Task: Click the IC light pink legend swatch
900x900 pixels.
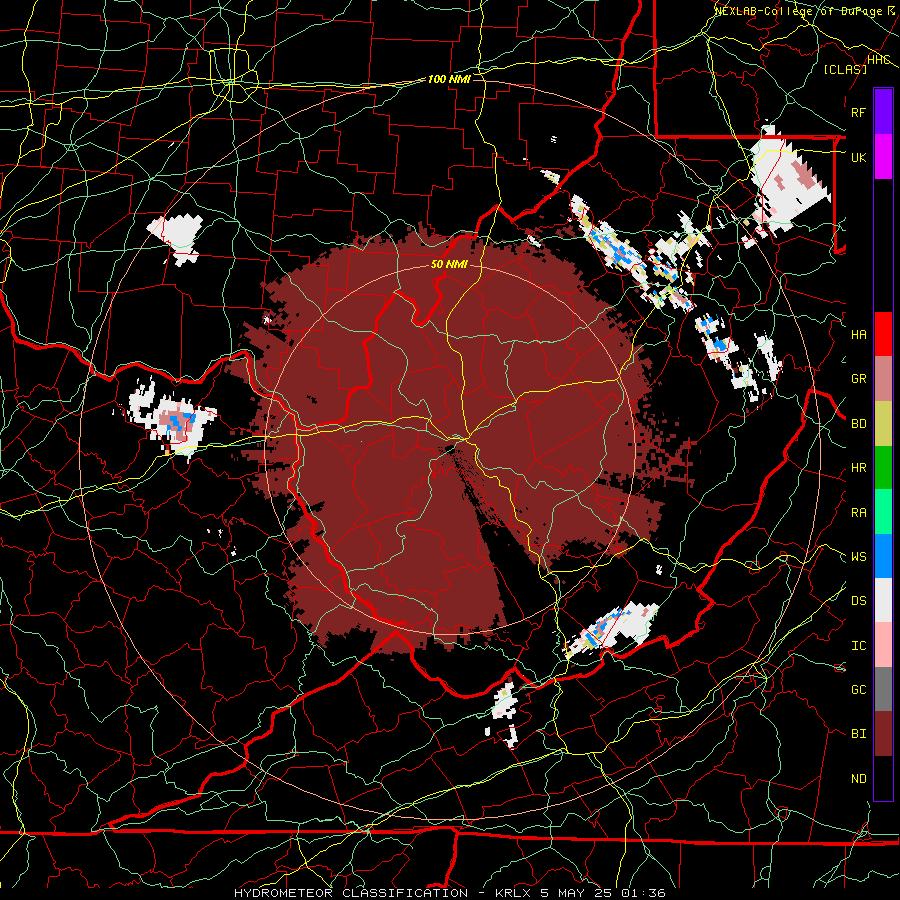Action: point(883,645)
